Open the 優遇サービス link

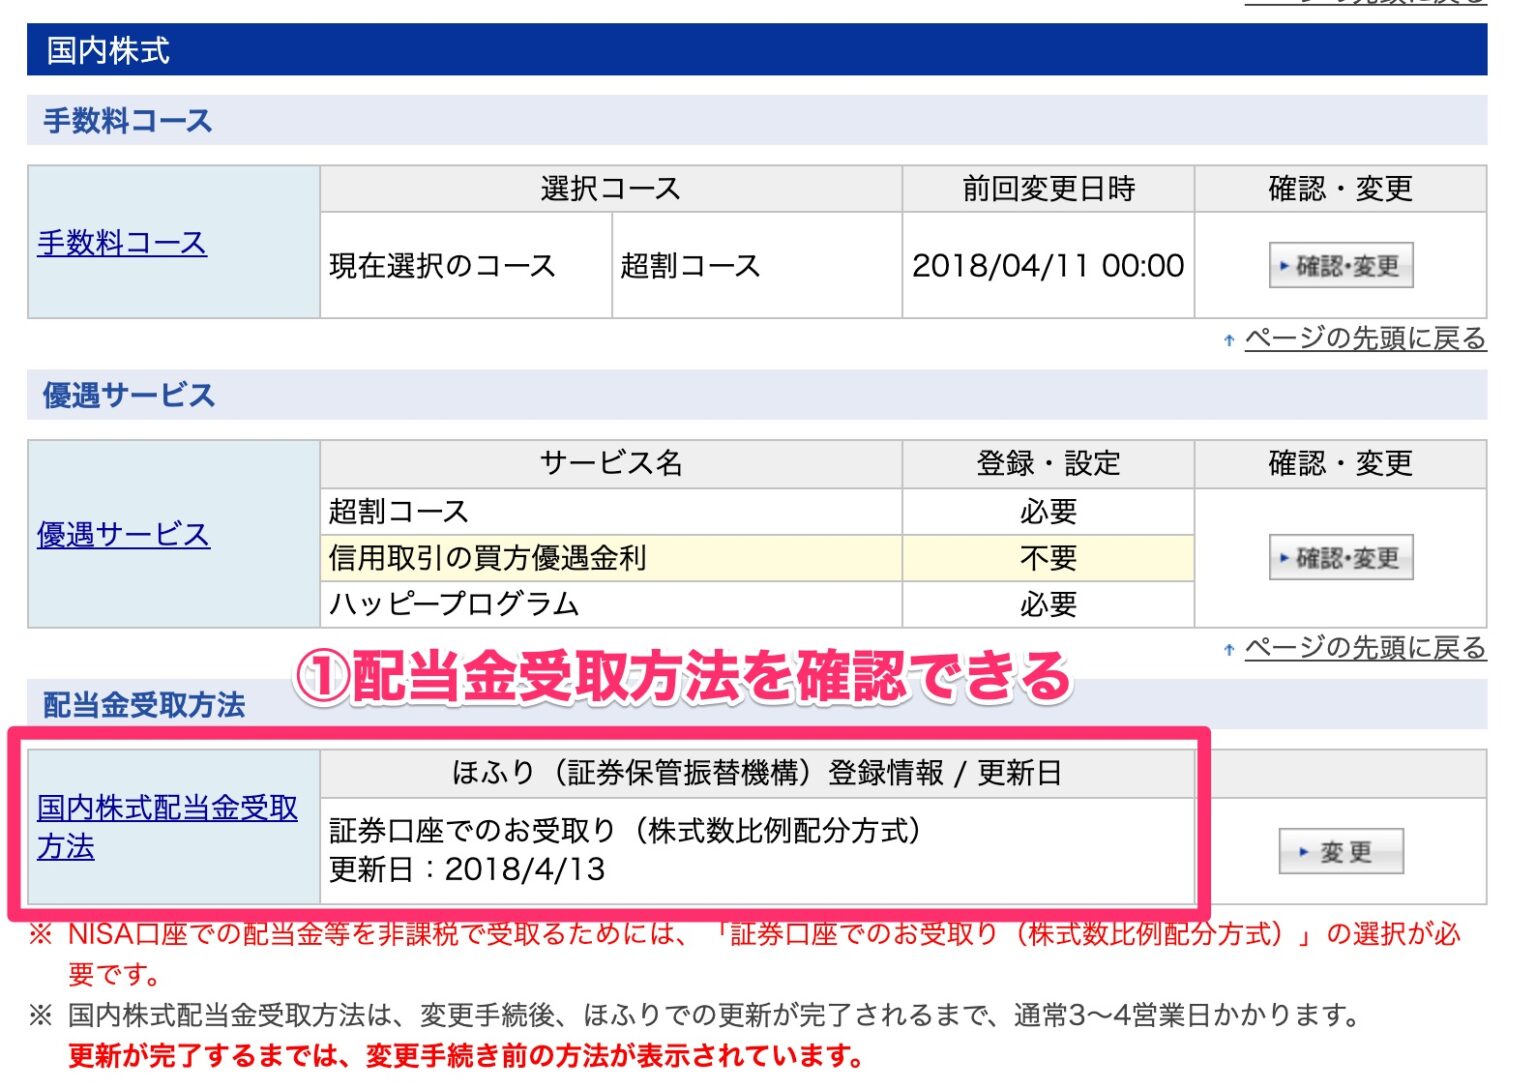[125, 535]
